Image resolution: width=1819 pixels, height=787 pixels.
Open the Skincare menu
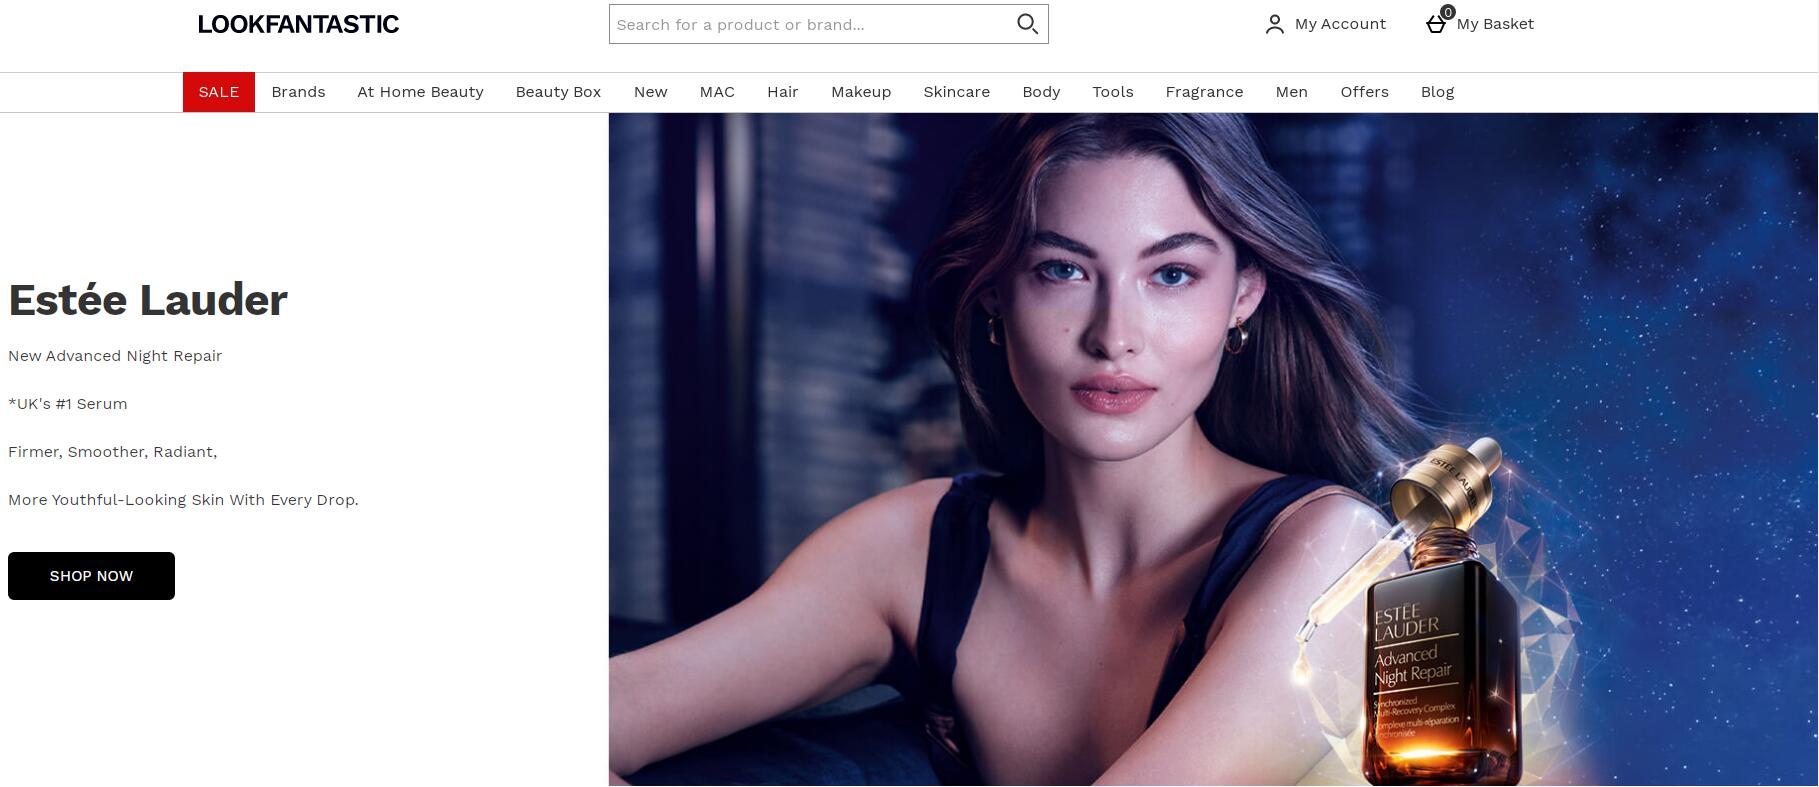[956, 92]
